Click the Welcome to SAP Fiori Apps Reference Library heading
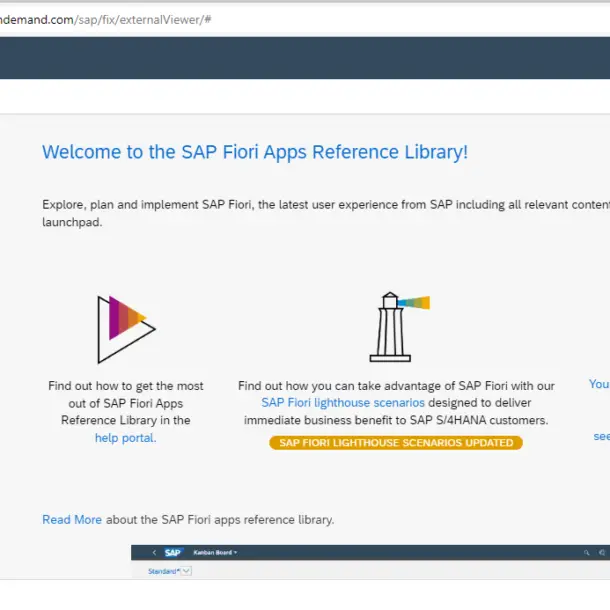 [255, 152]
